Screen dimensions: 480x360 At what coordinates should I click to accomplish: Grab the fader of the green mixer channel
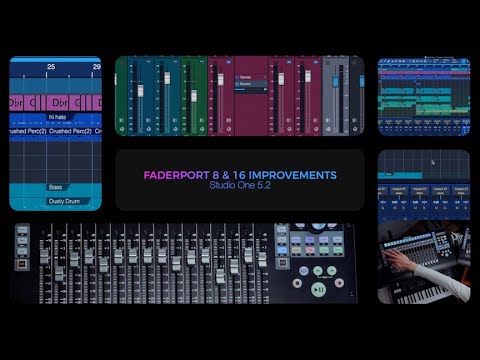194,96
